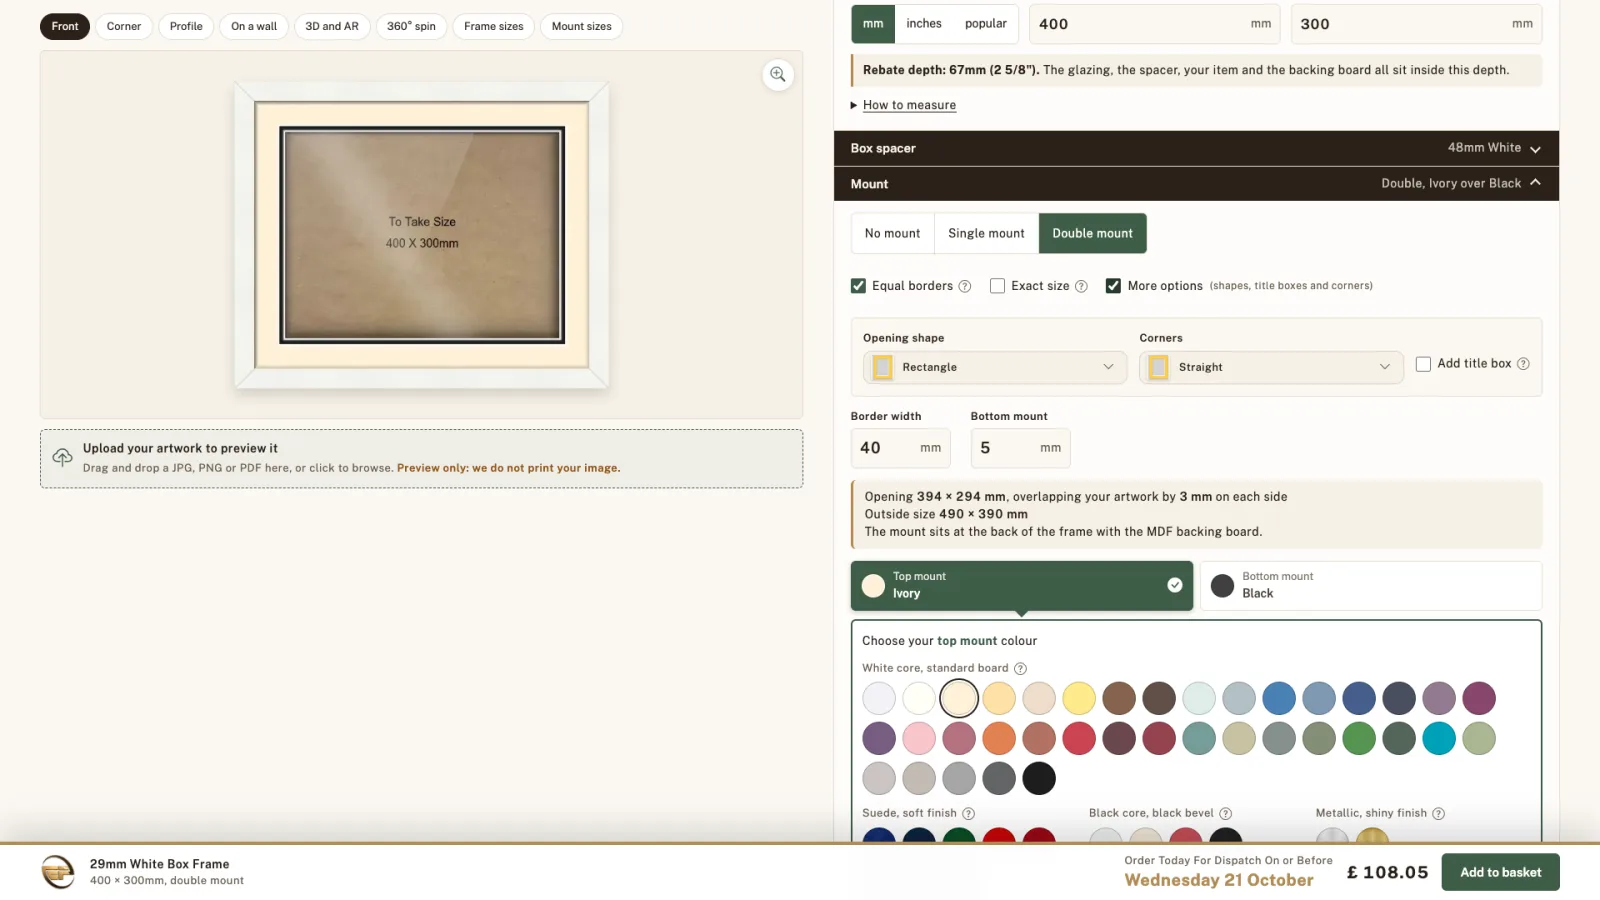Open the Opening shape Rectangle dropdown

tap(995, 367)
